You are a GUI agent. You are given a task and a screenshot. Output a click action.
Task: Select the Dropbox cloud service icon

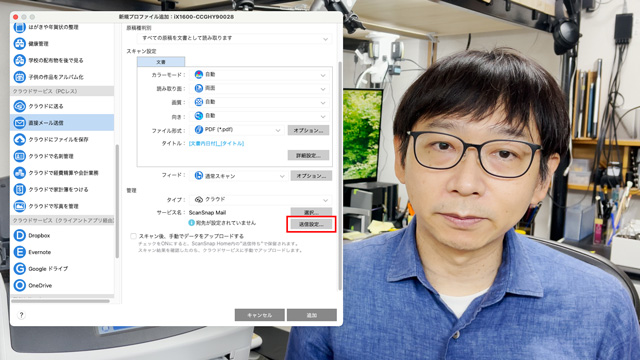(x=20, y=235)
